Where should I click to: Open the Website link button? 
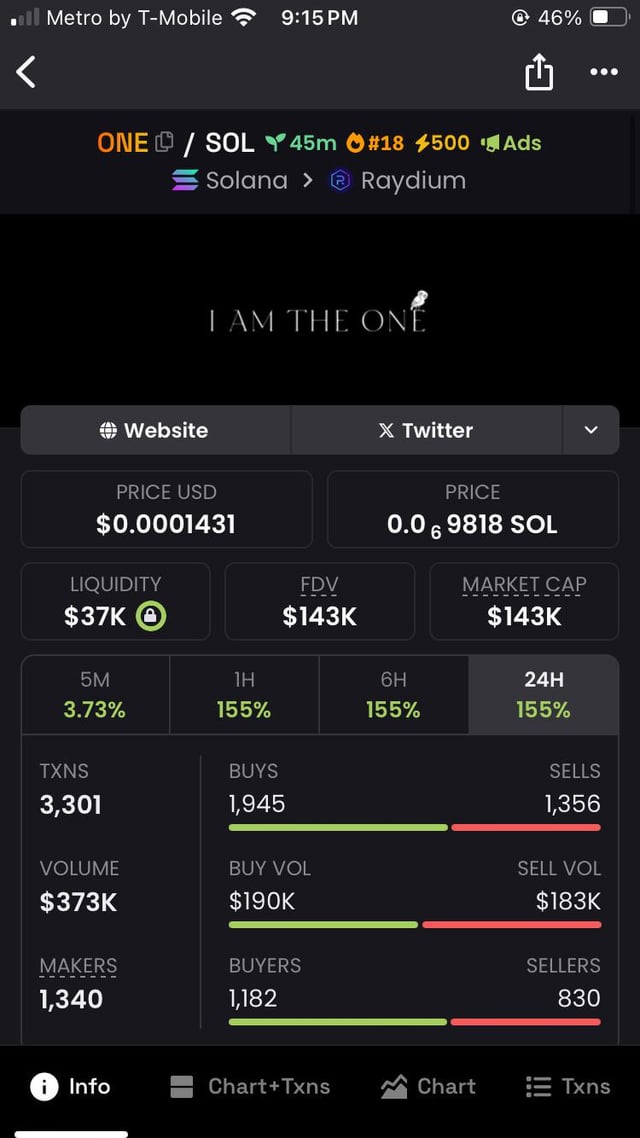click(x=155, y=430)
